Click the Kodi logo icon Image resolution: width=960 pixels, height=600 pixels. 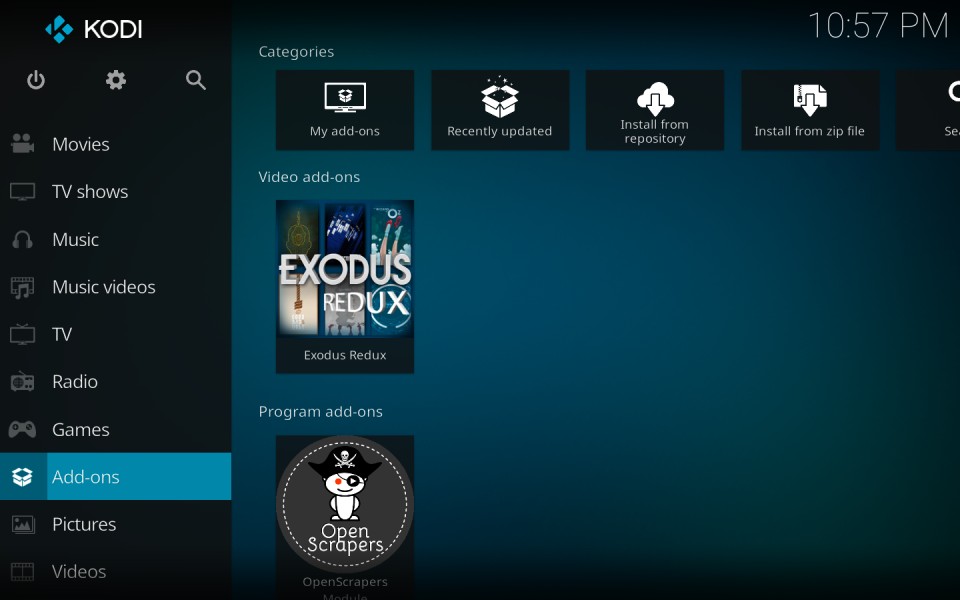click(x=59, y=29)
